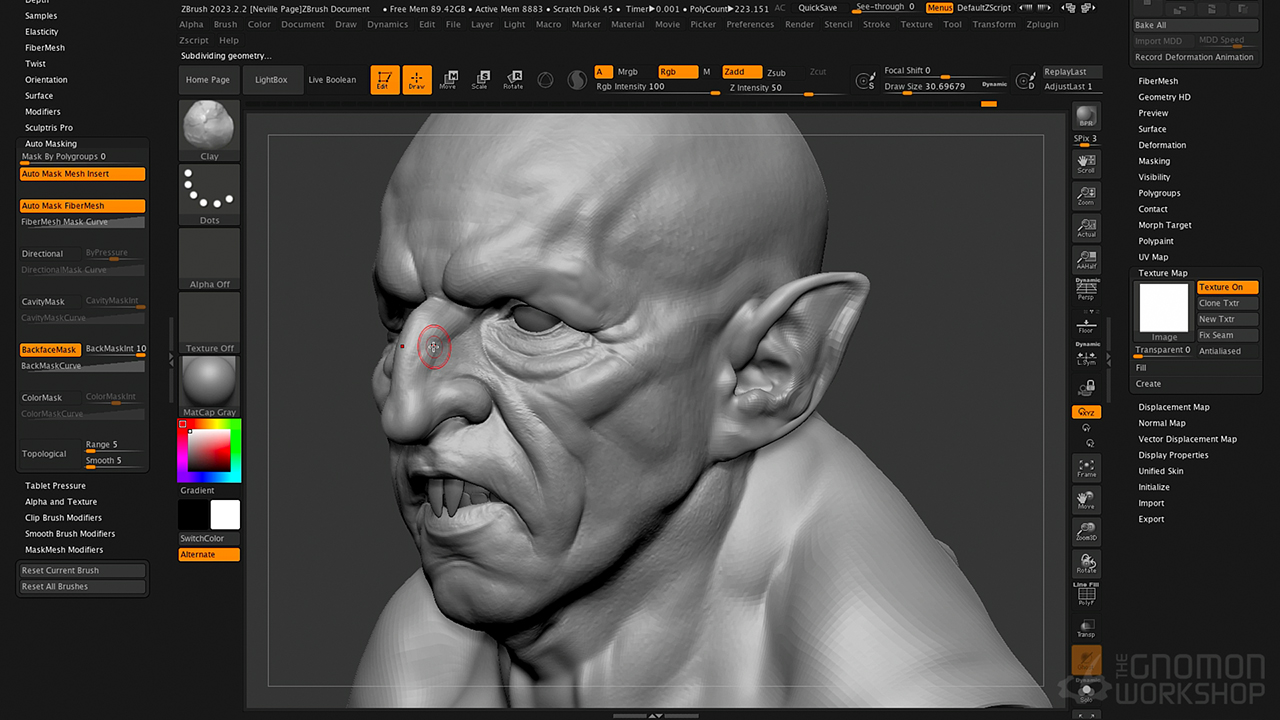This screenshot has height=720, width=1280.
Task: Toggle Zadd sculpt mode
Action: (741, 72)
